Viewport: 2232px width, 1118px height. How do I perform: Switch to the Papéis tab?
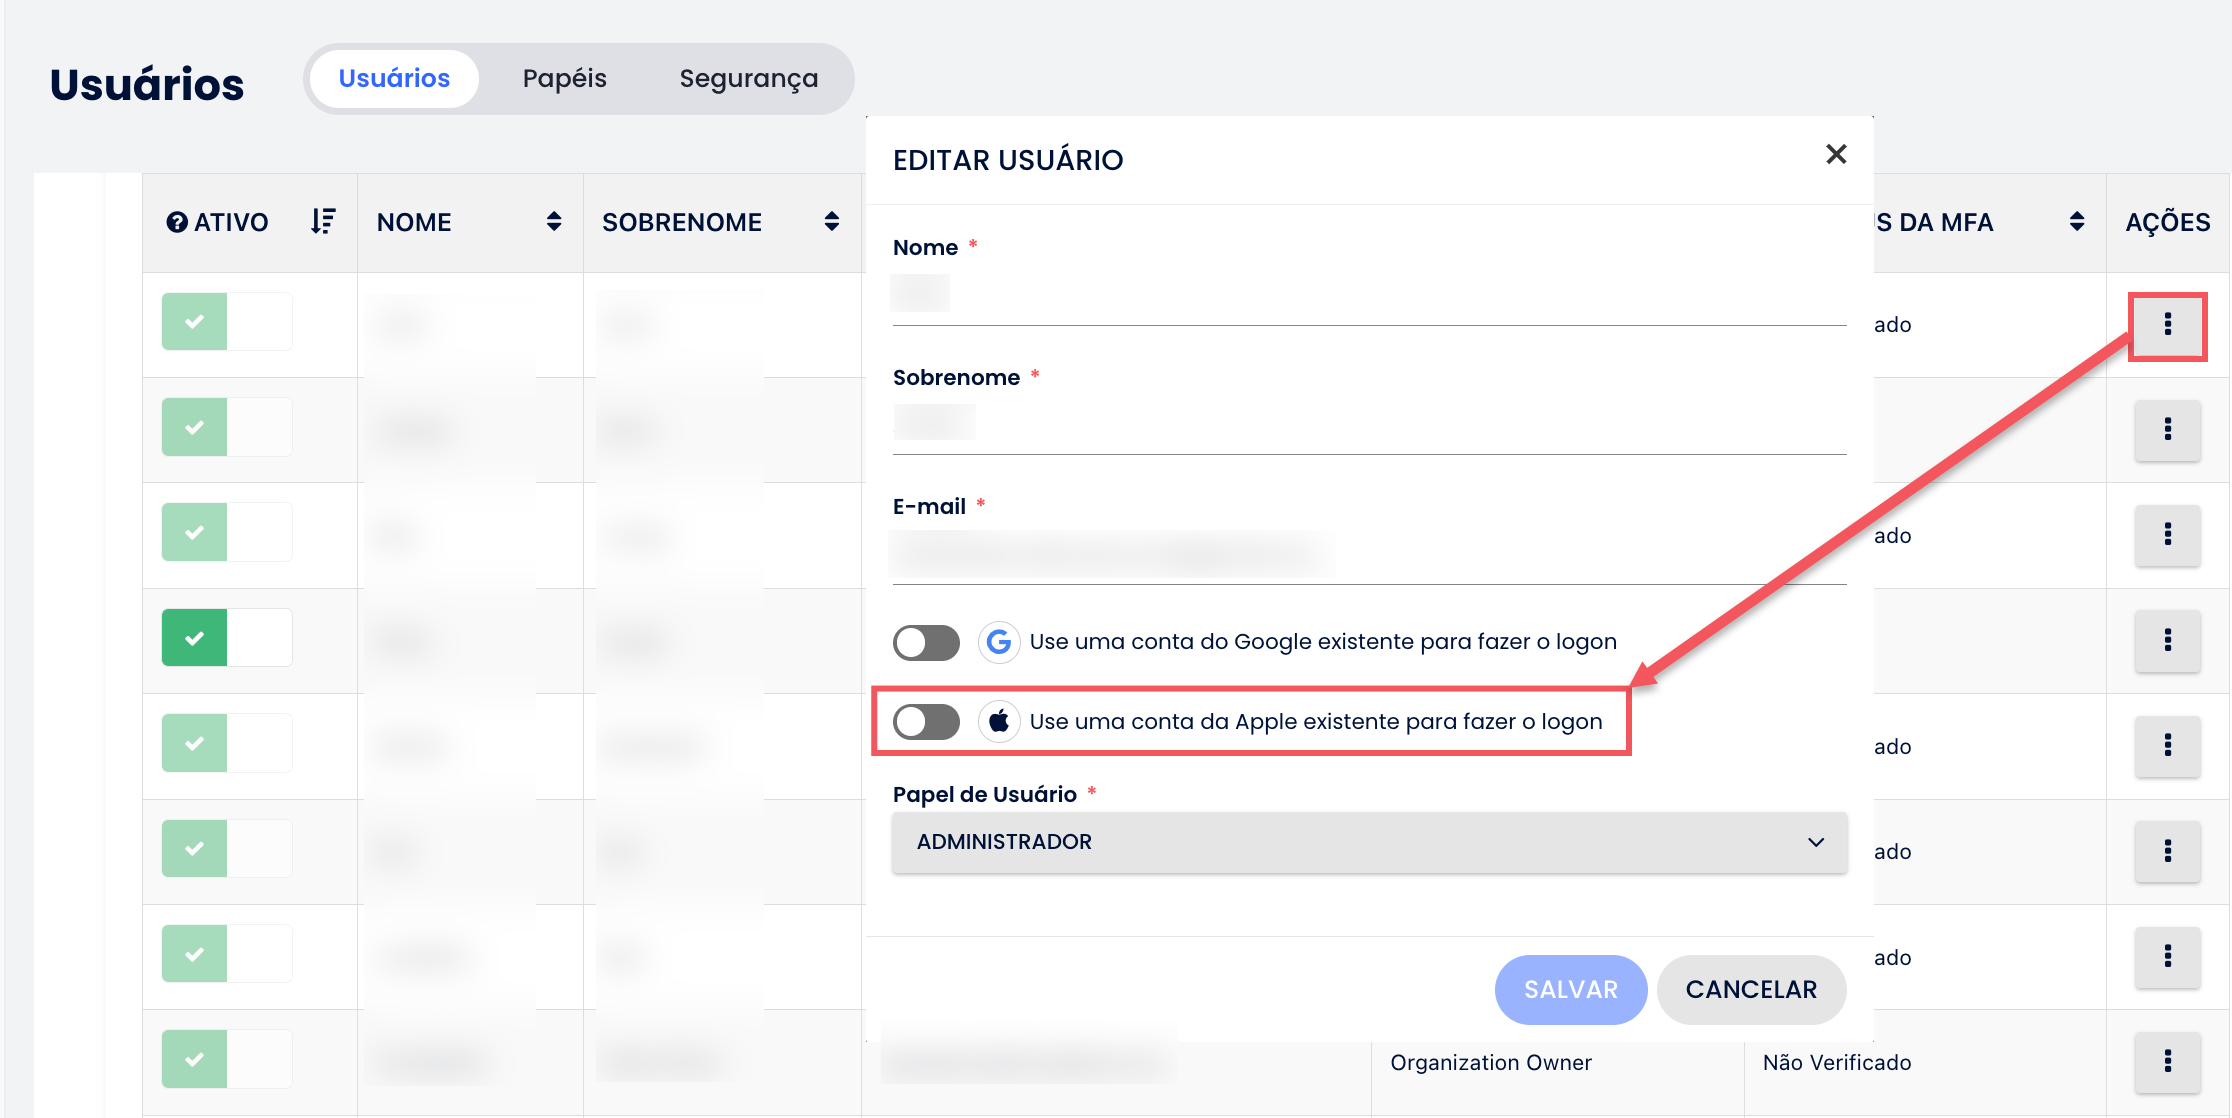pos(564,79)
